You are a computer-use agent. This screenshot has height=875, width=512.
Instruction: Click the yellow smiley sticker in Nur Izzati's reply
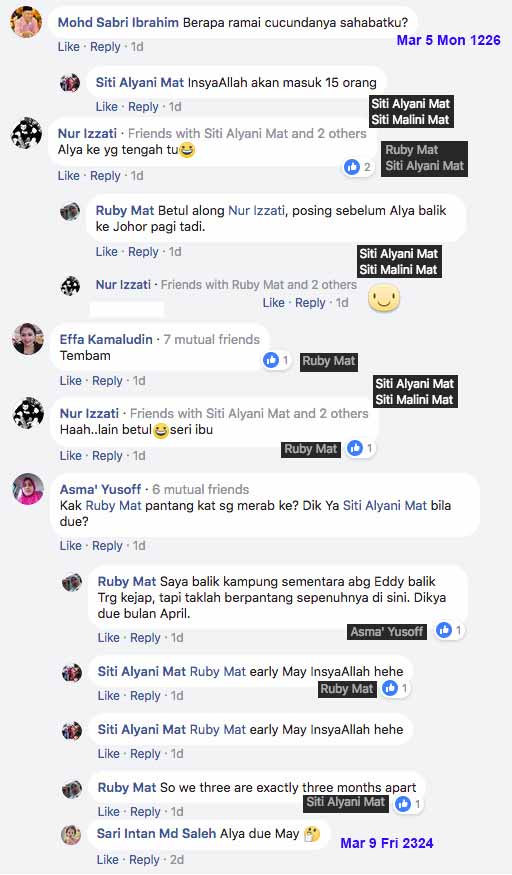pyautogui.click(x=384, y=298)
